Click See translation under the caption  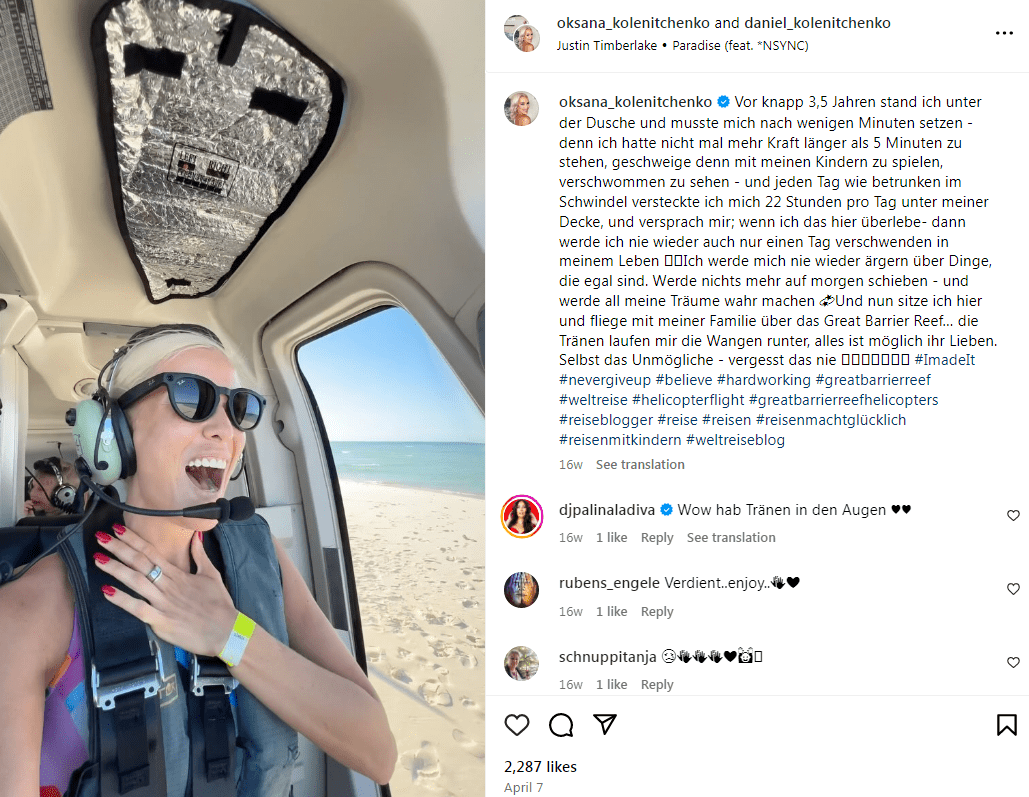pos(640,465)
